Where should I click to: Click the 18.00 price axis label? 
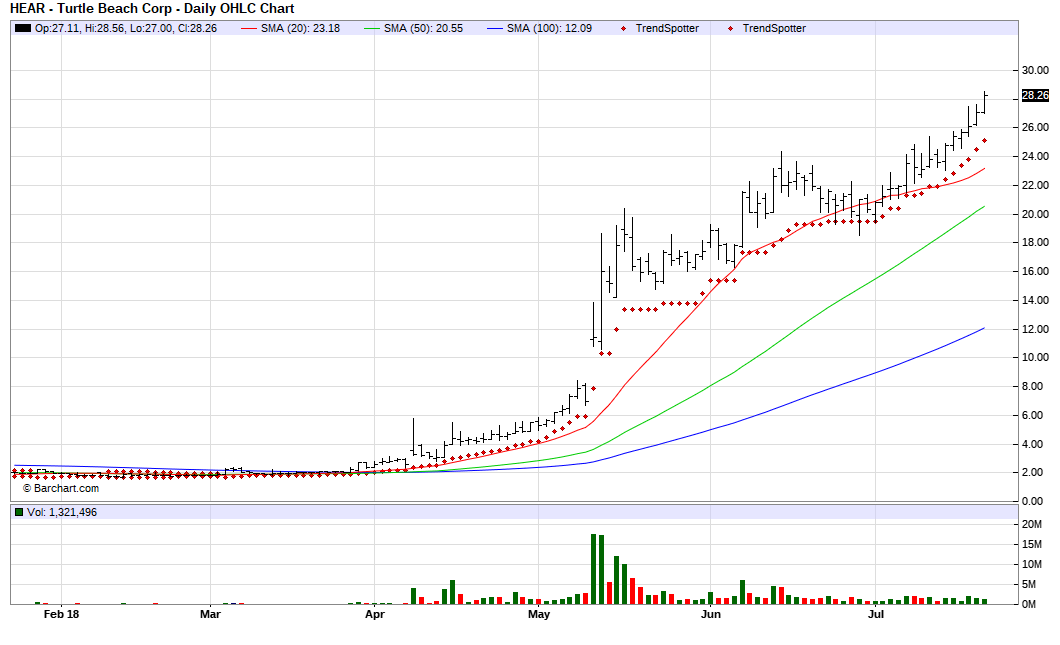(1035, 242)
